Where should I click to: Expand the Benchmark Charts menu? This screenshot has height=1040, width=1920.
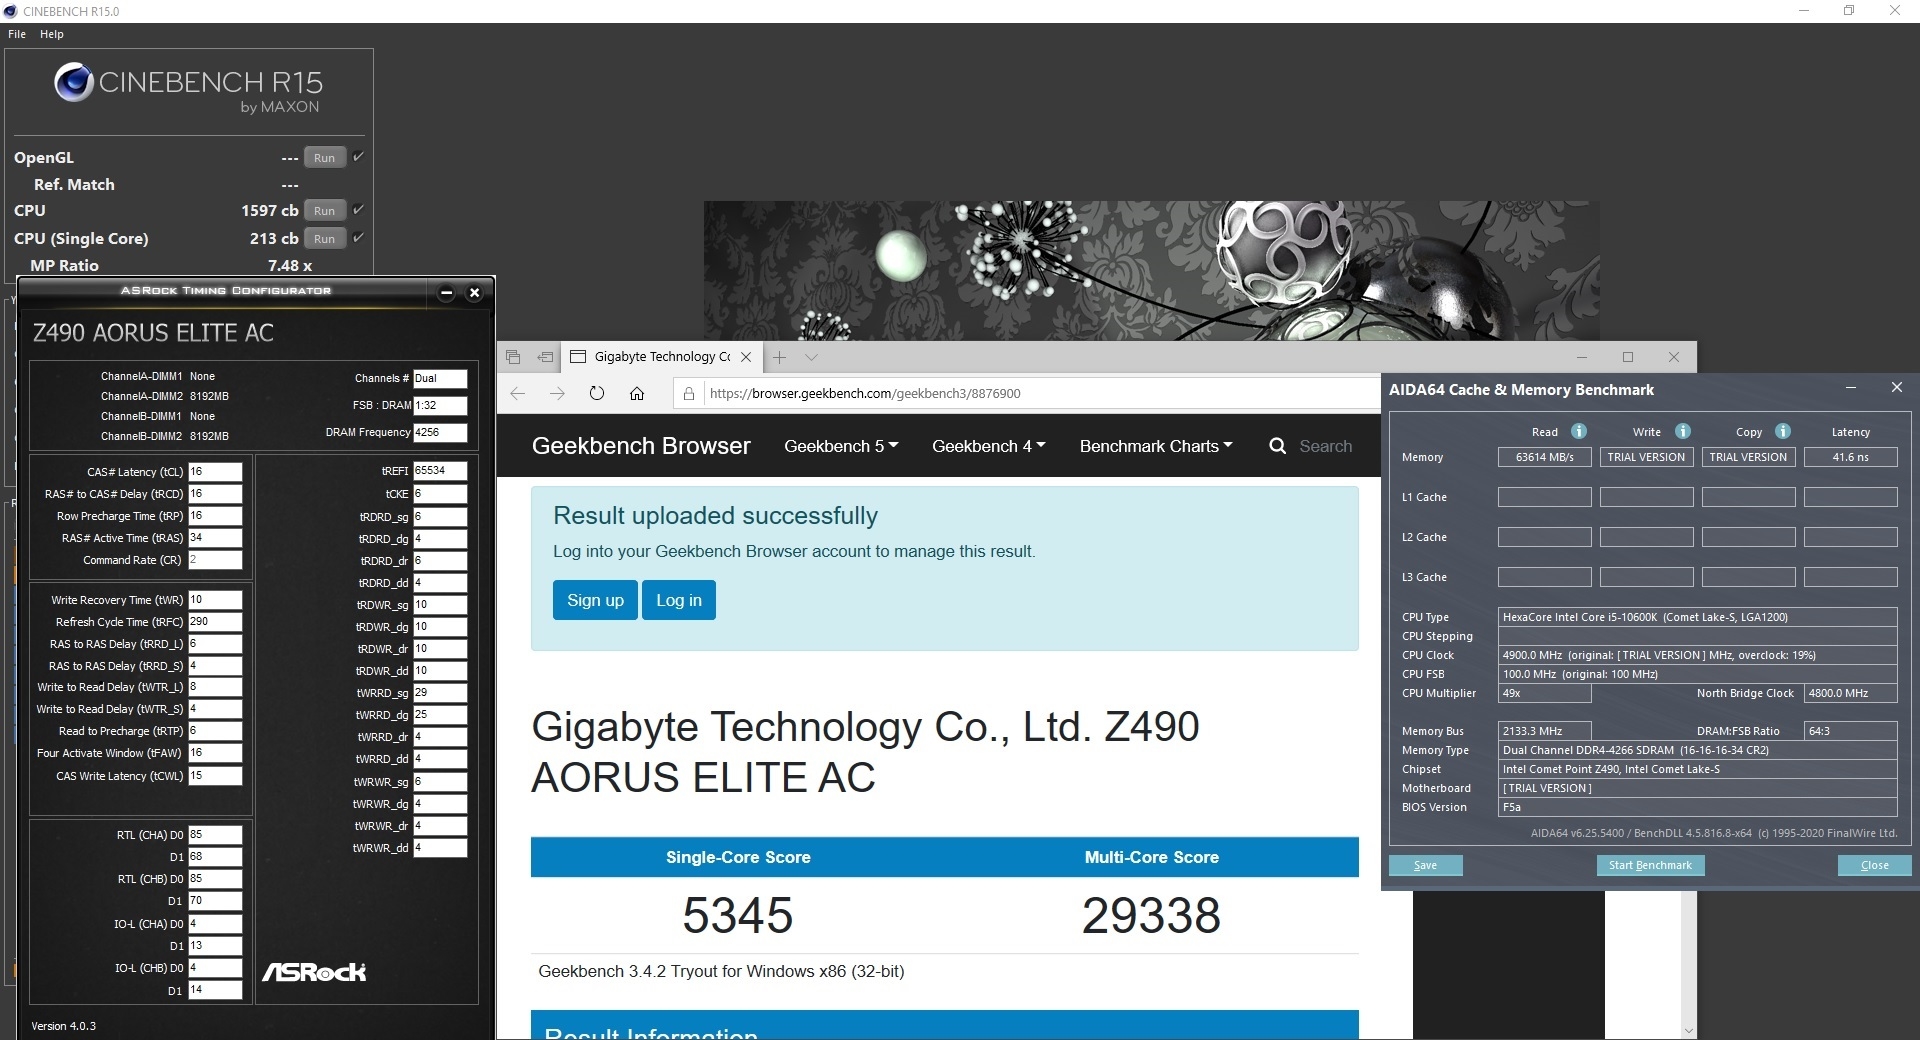tap(1156, 446)
